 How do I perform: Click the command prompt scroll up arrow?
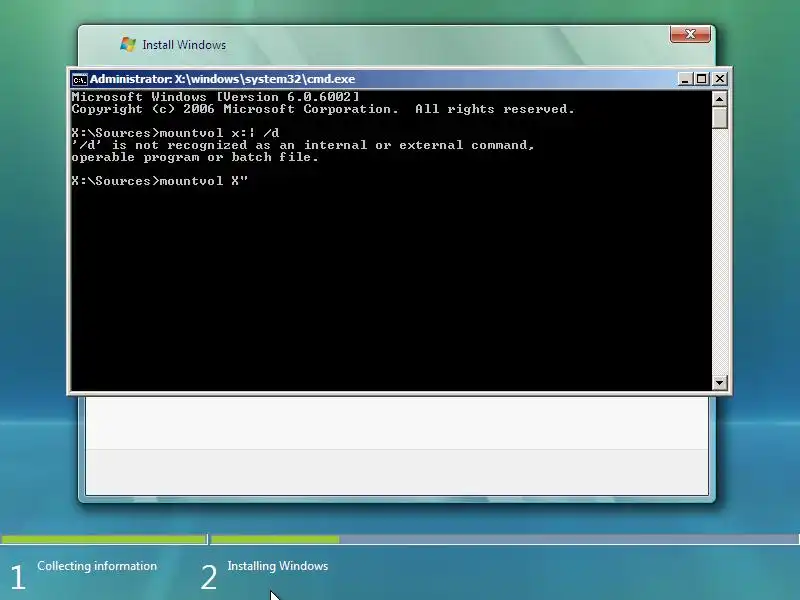pyautogui.click(x=719, y=98)
